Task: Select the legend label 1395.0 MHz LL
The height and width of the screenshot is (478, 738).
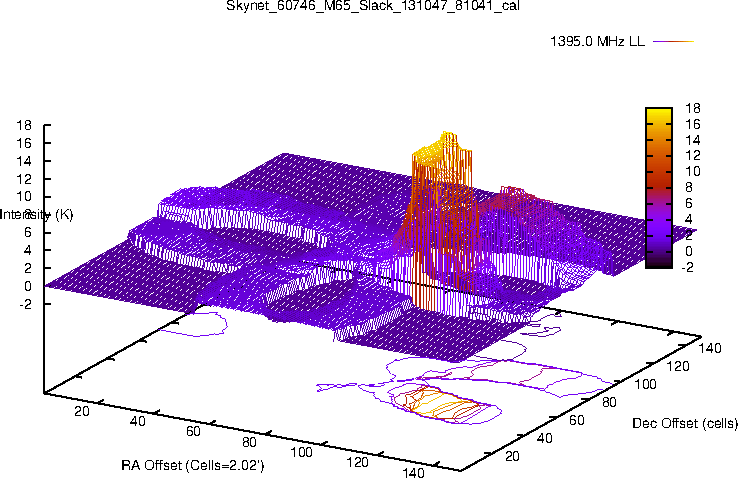Action: [597, 41]
